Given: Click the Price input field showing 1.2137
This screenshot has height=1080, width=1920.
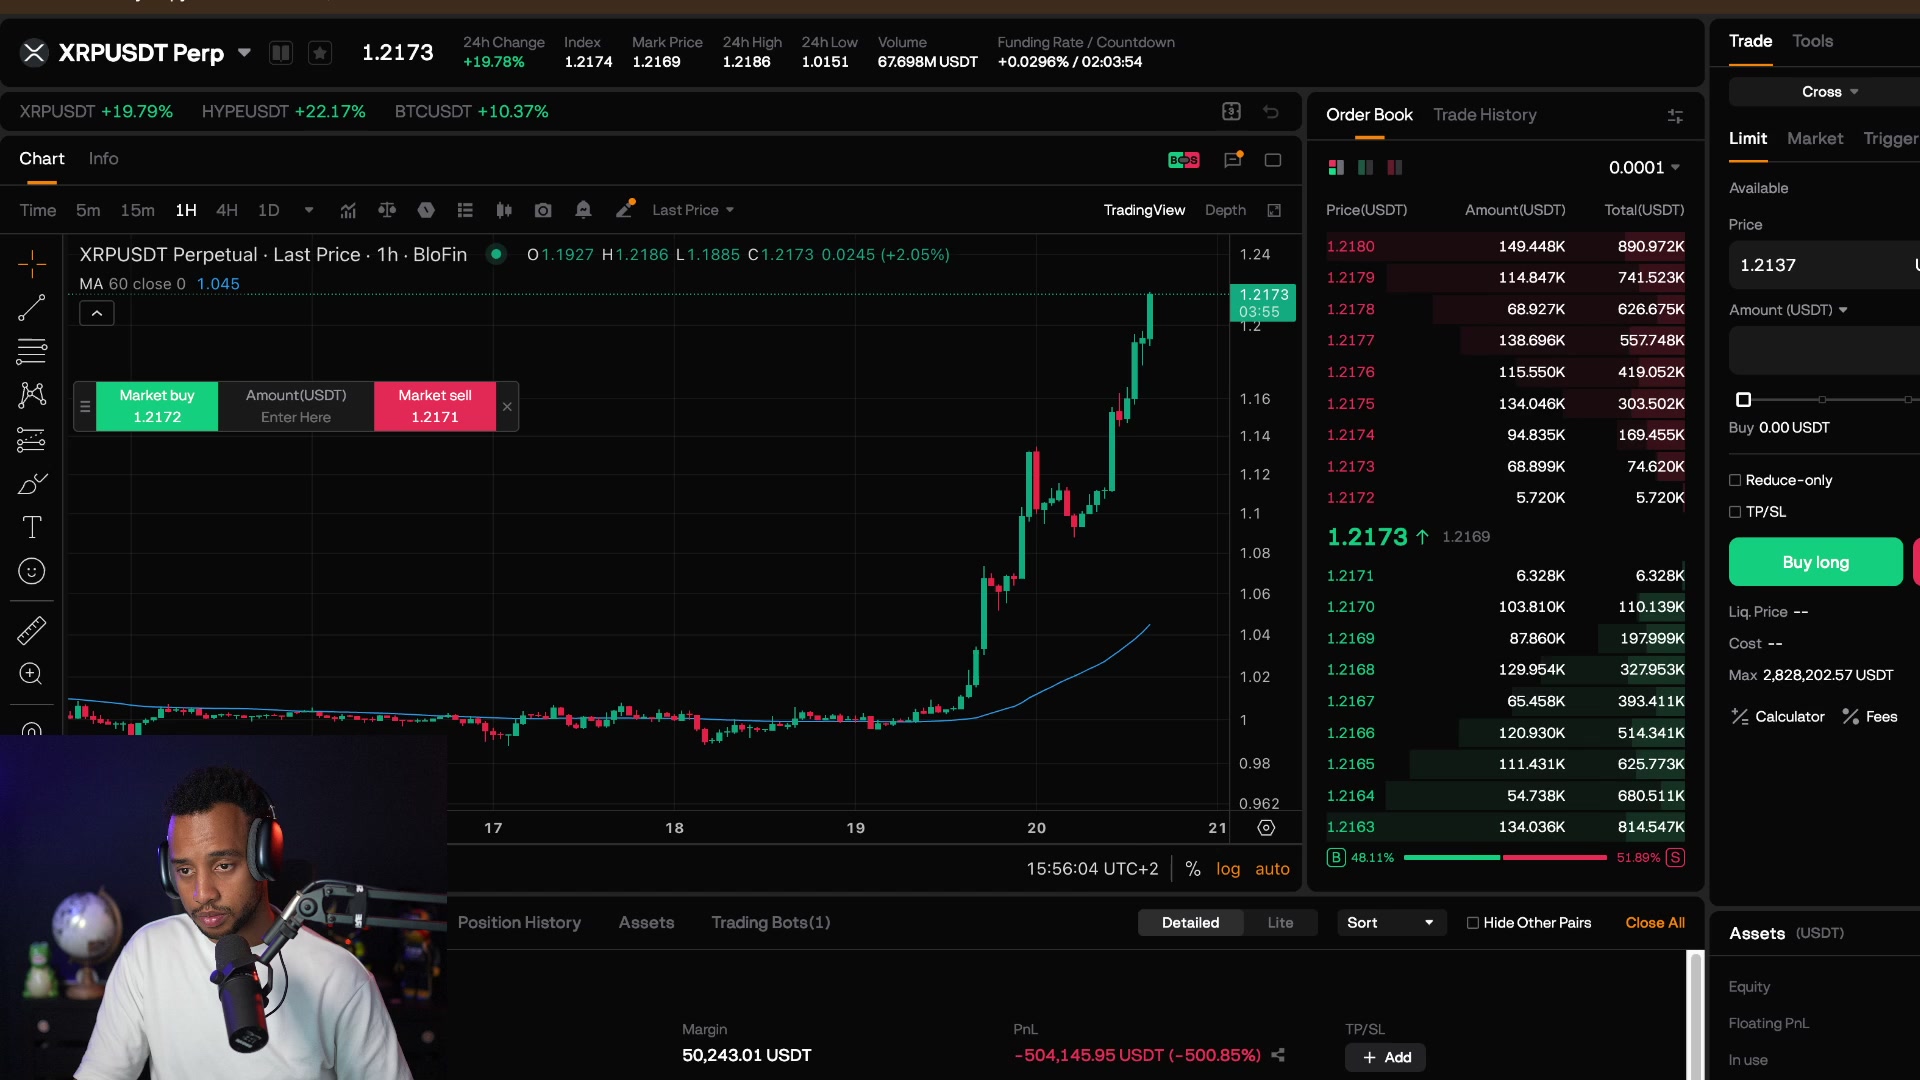Looking at the screenshot, I should tap(1824, 265).
